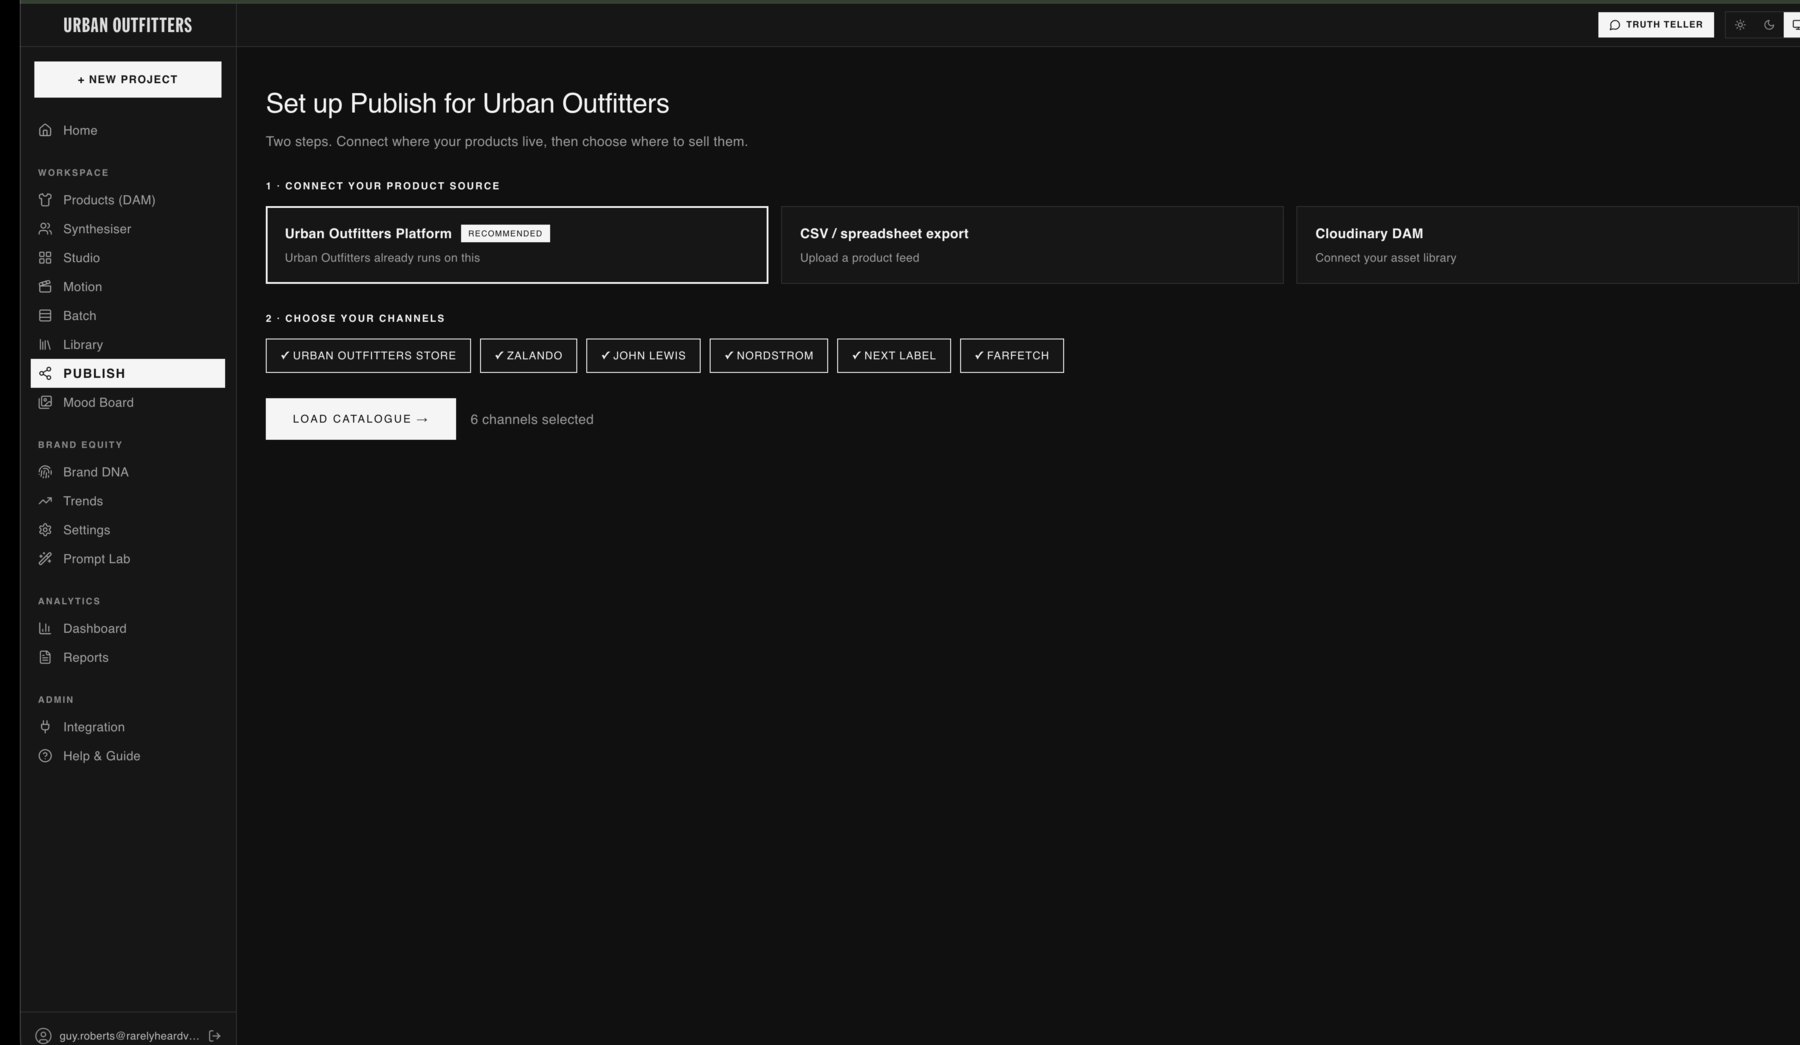This screenshot has width=1800, height=1045.
Task: Click the Prompt Lab wand icon
Action: [x=45, y=559]
